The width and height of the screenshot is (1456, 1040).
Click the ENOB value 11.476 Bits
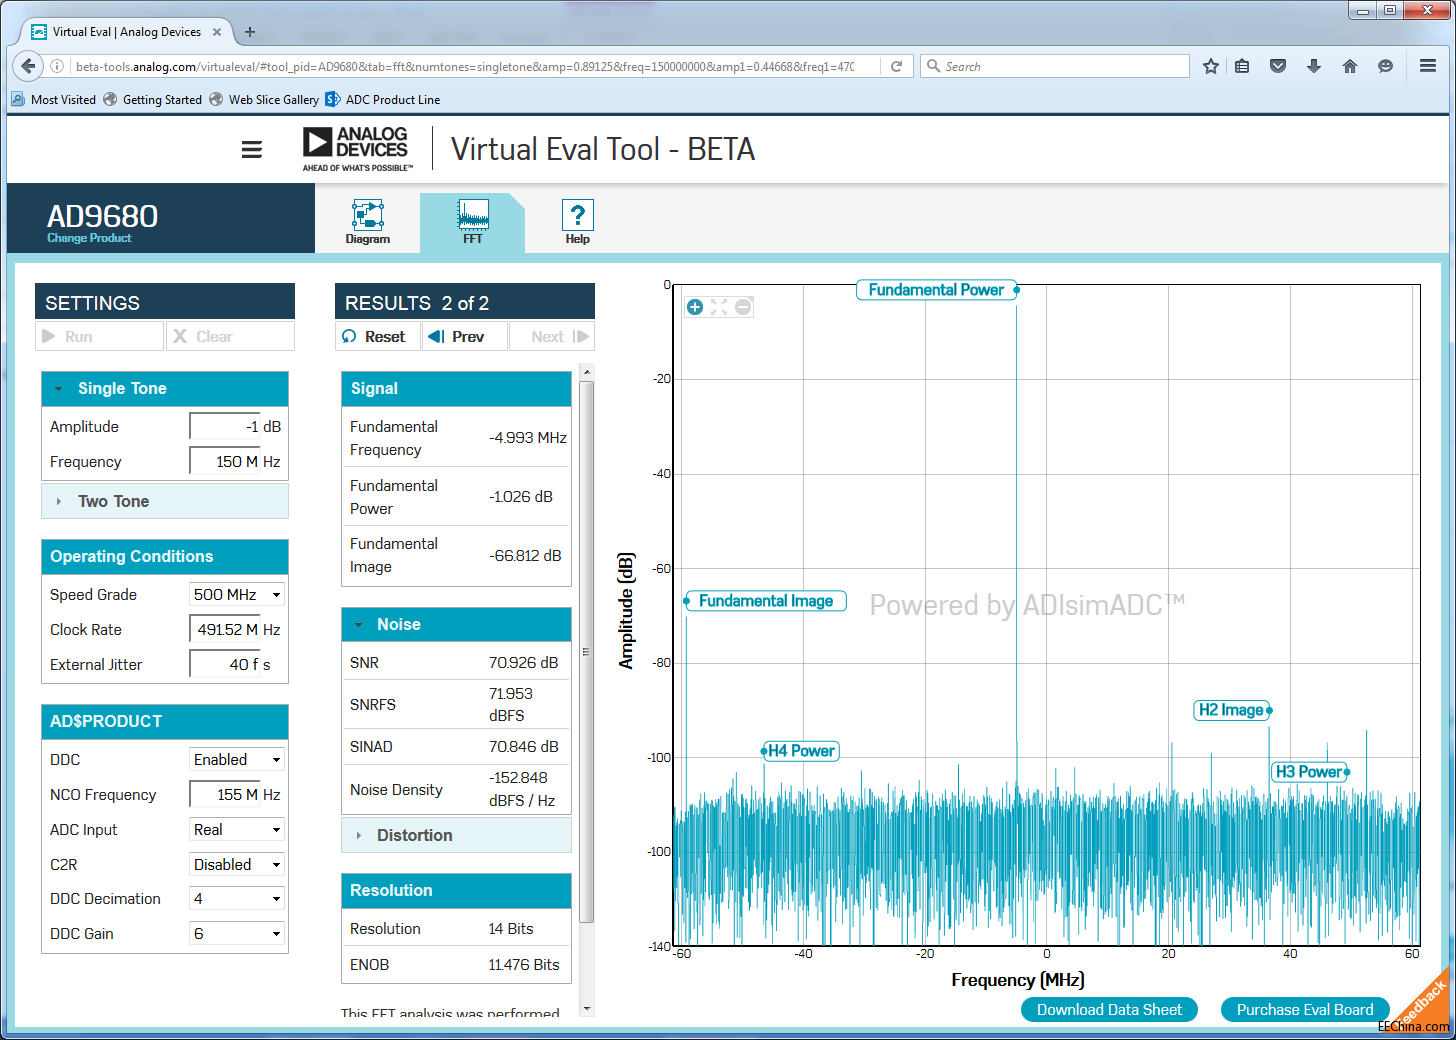pos(524,964)
